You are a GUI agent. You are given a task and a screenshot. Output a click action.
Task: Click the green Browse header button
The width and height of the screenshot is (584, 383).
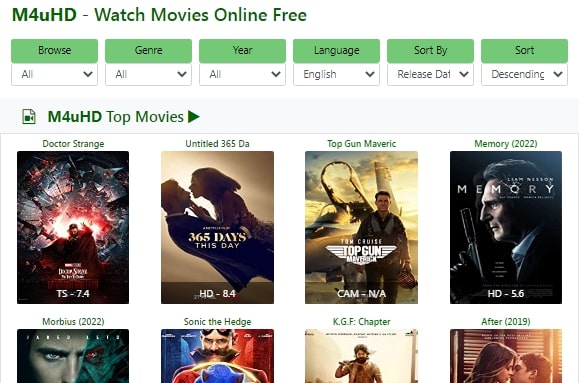(54, 51)
